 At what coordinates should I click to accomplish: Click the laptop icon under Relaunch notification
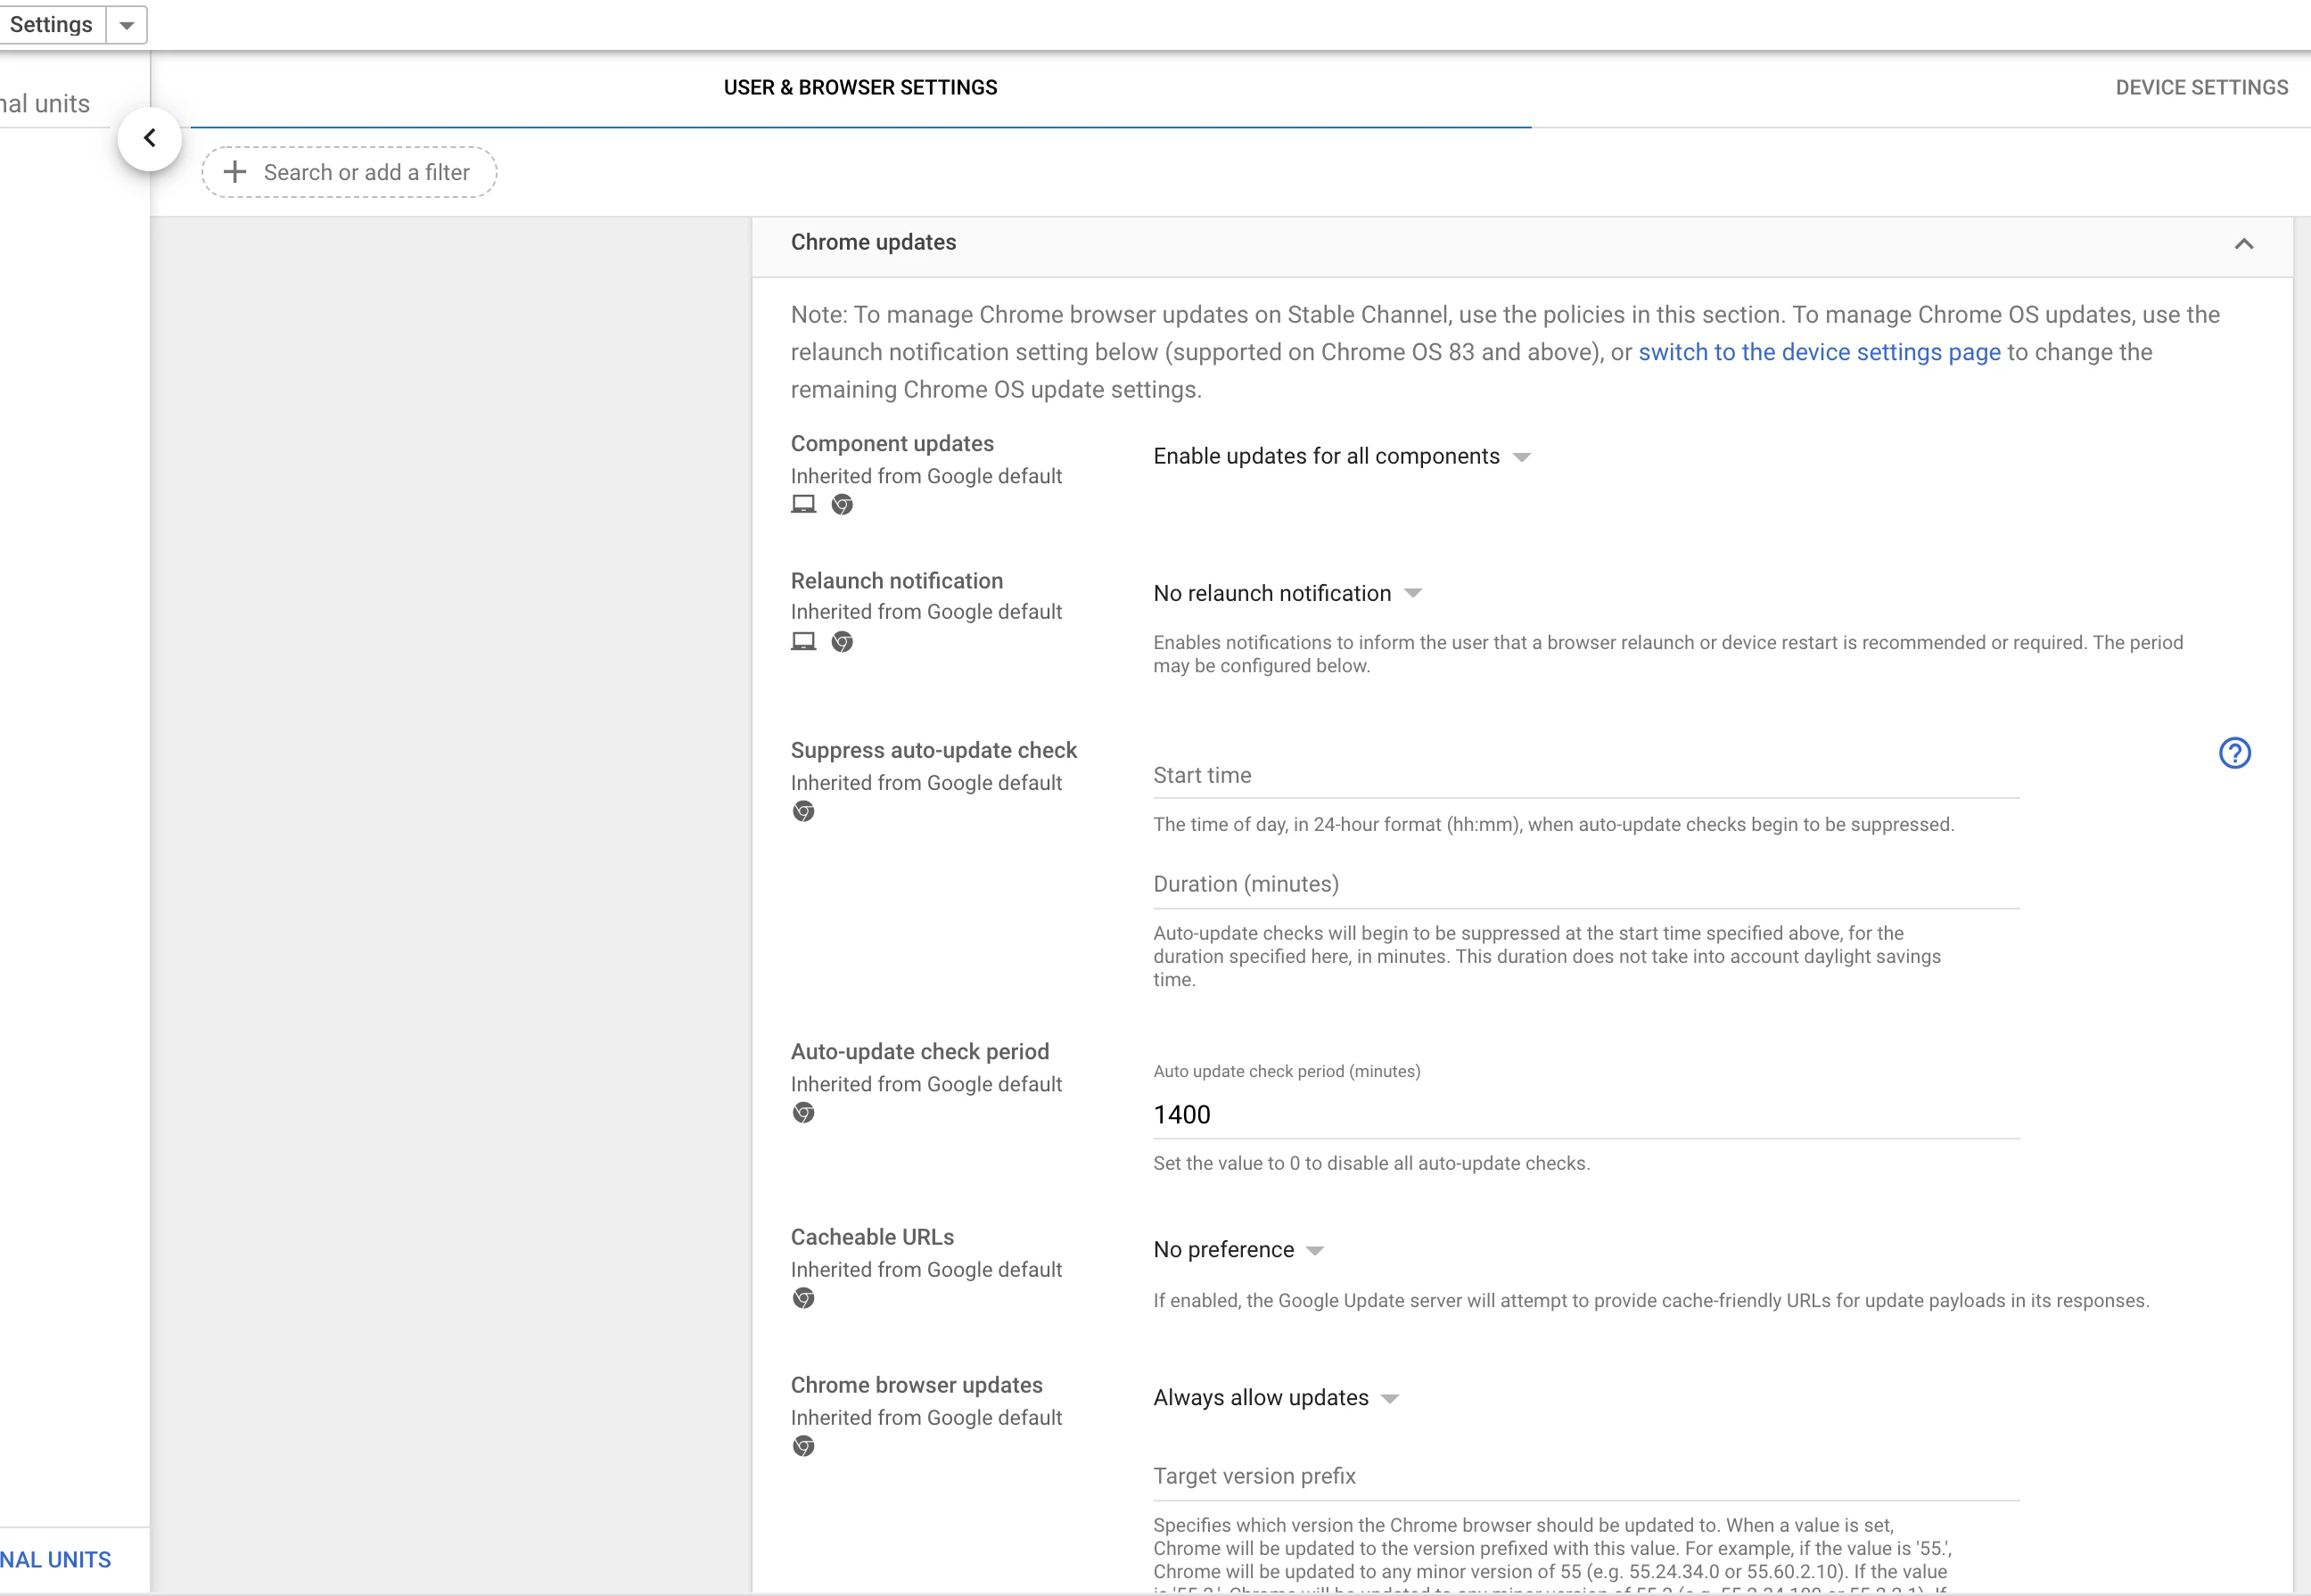803,641
